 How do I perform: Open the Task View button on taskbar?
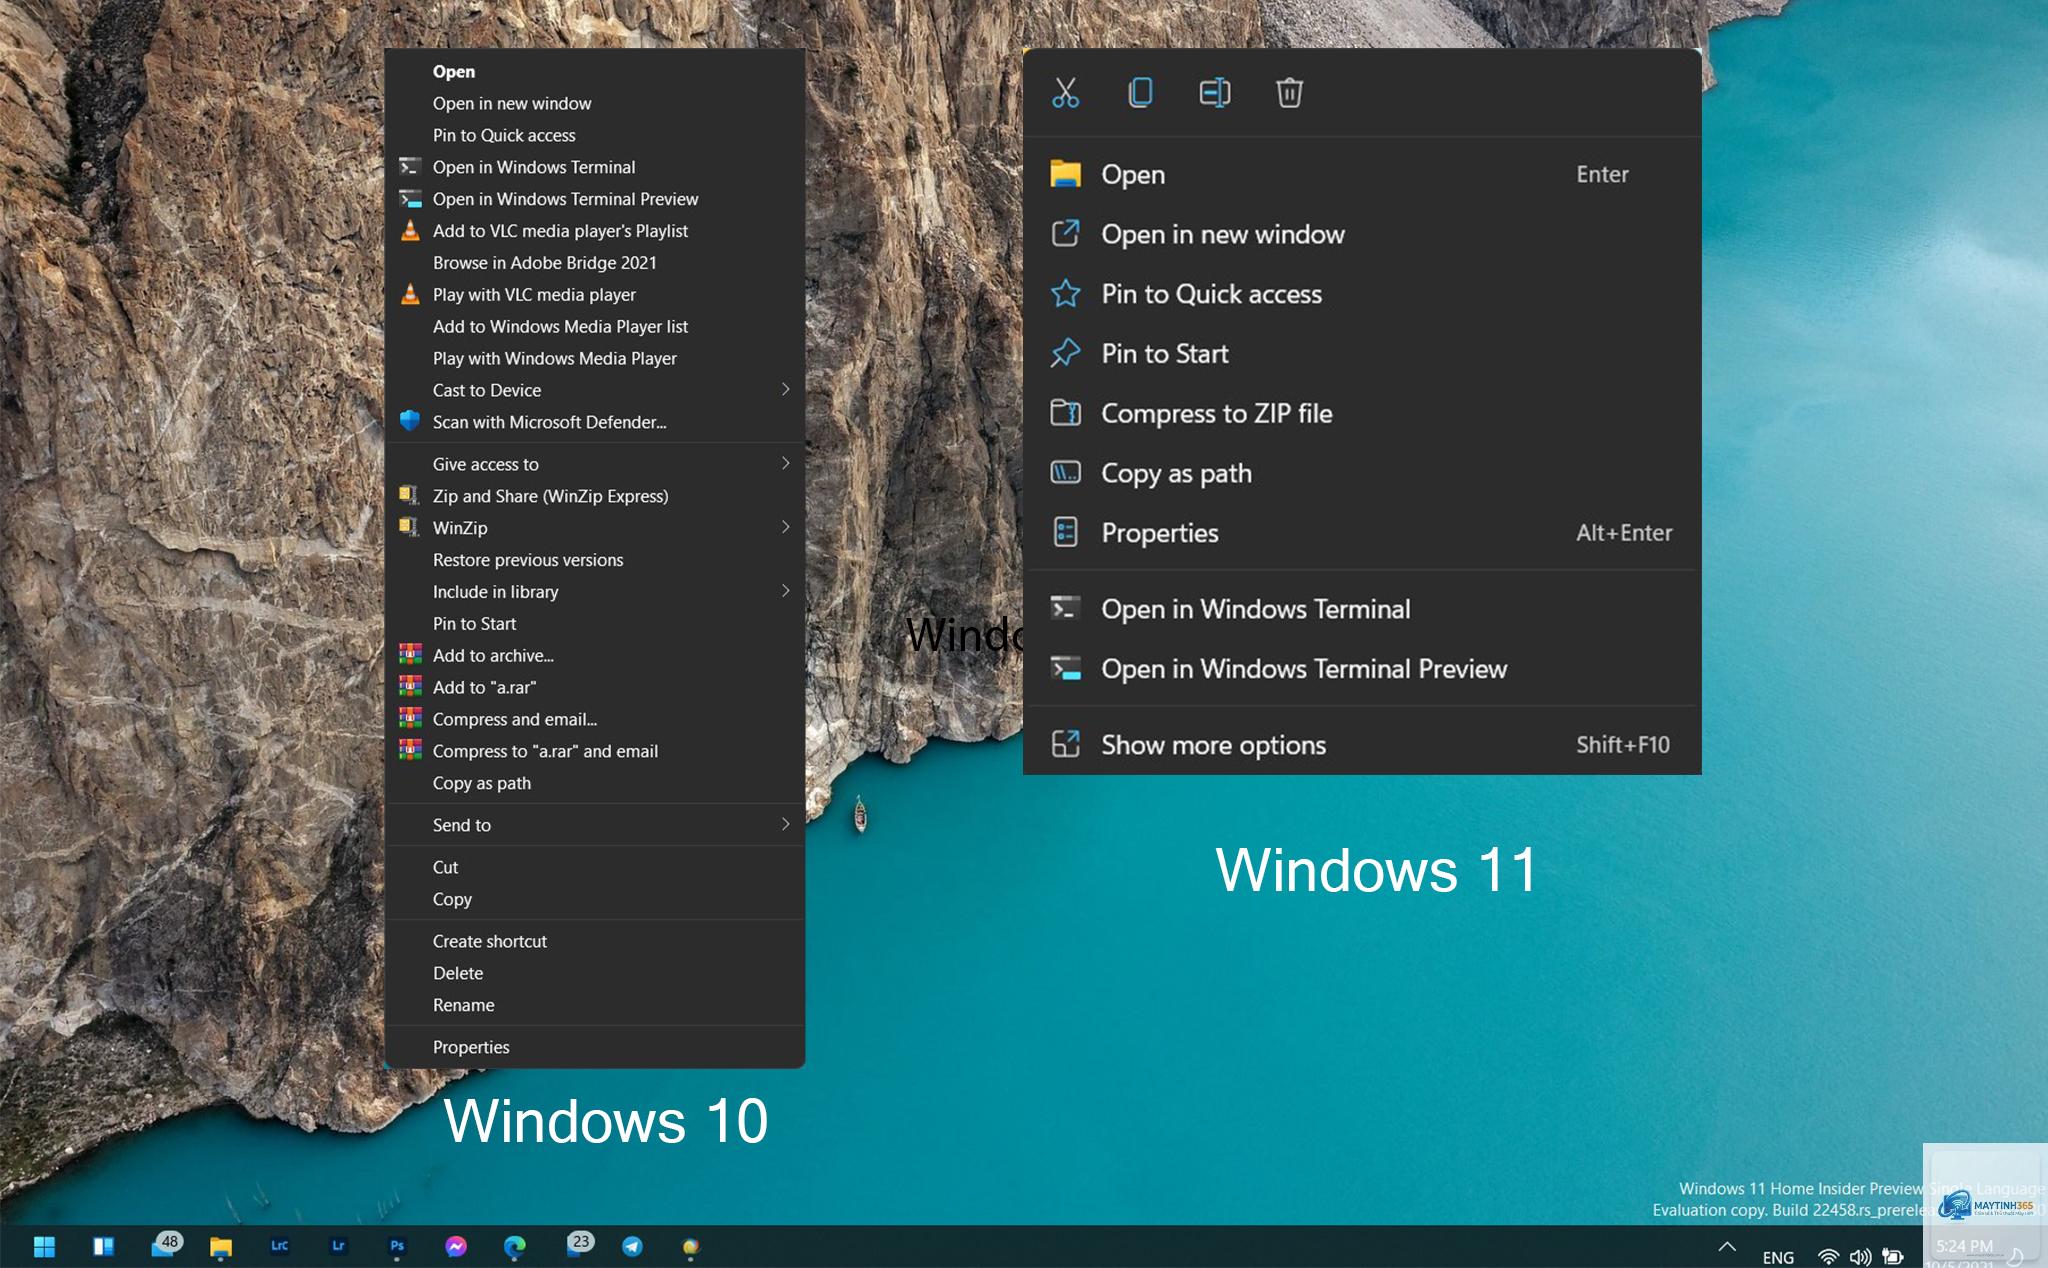click(x=103, y=1246)
